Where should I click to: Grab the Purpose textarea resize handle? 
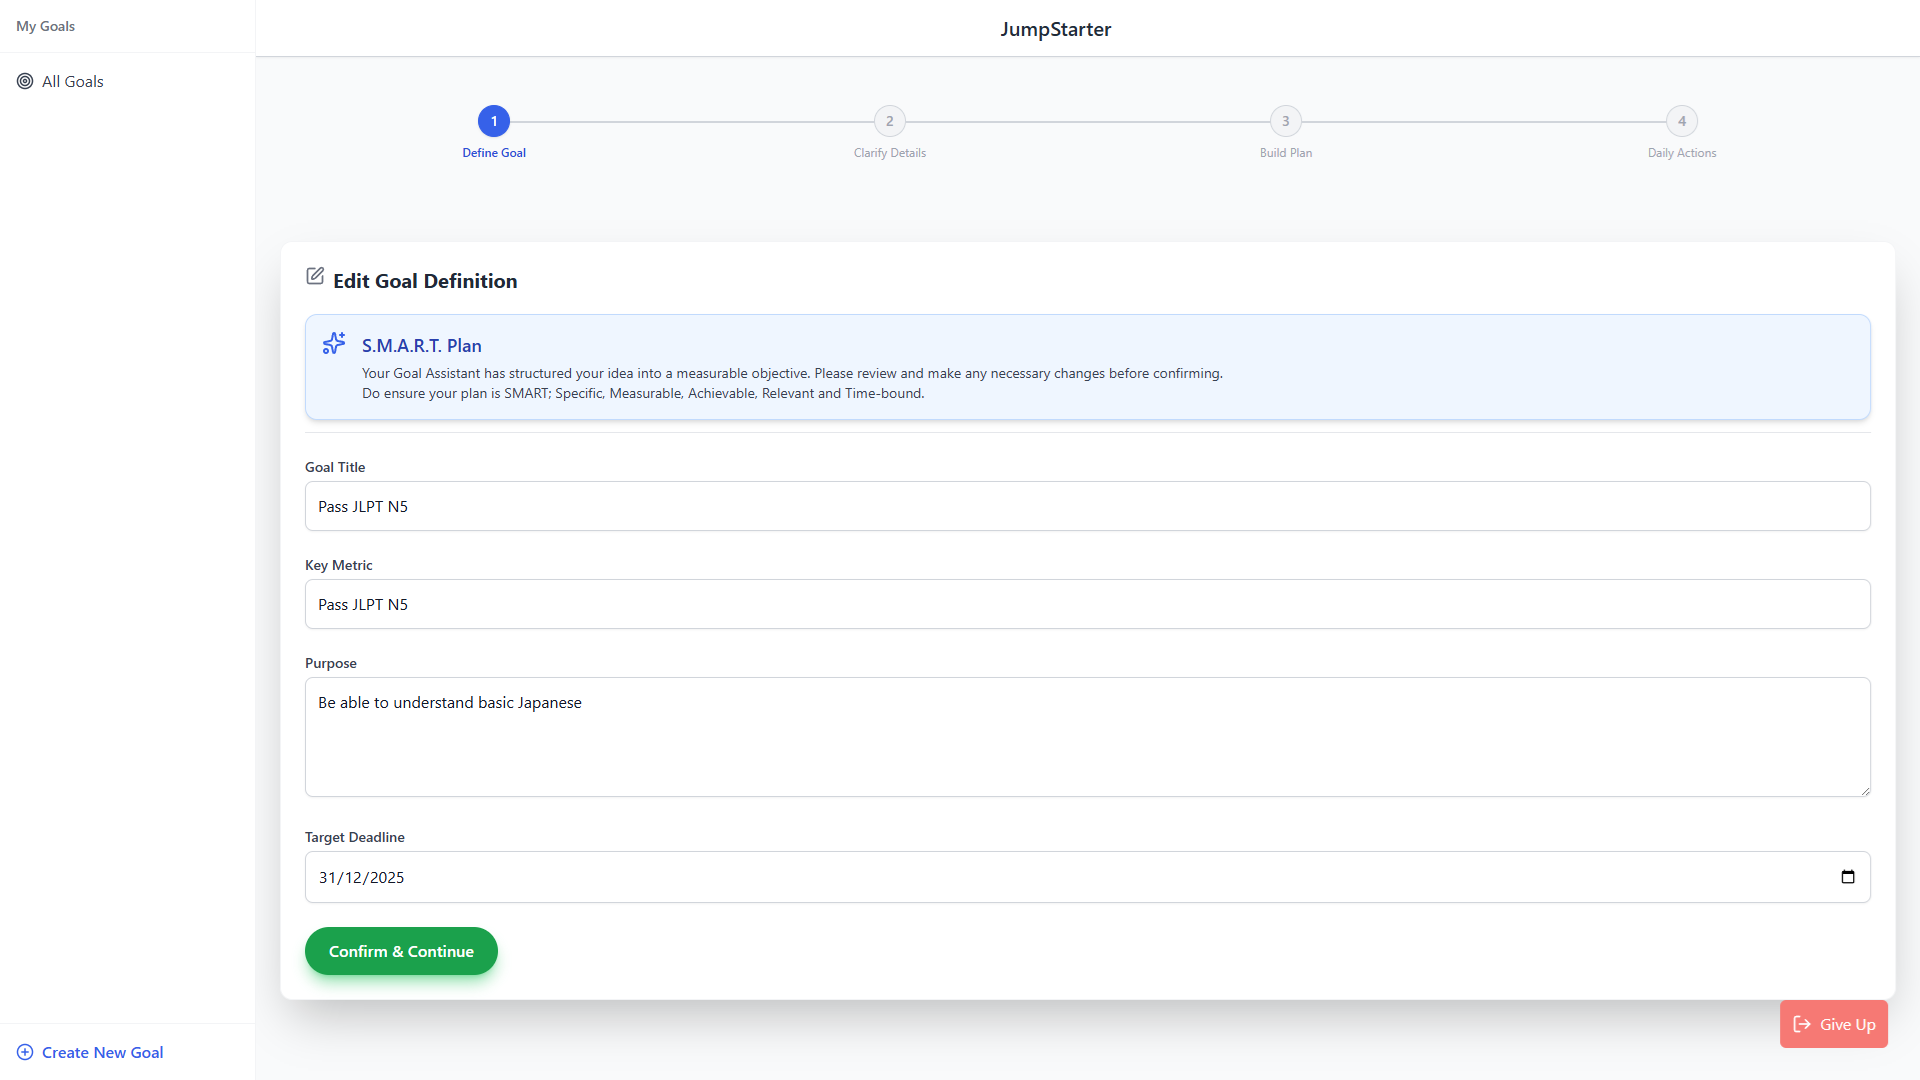point(1865,791)
